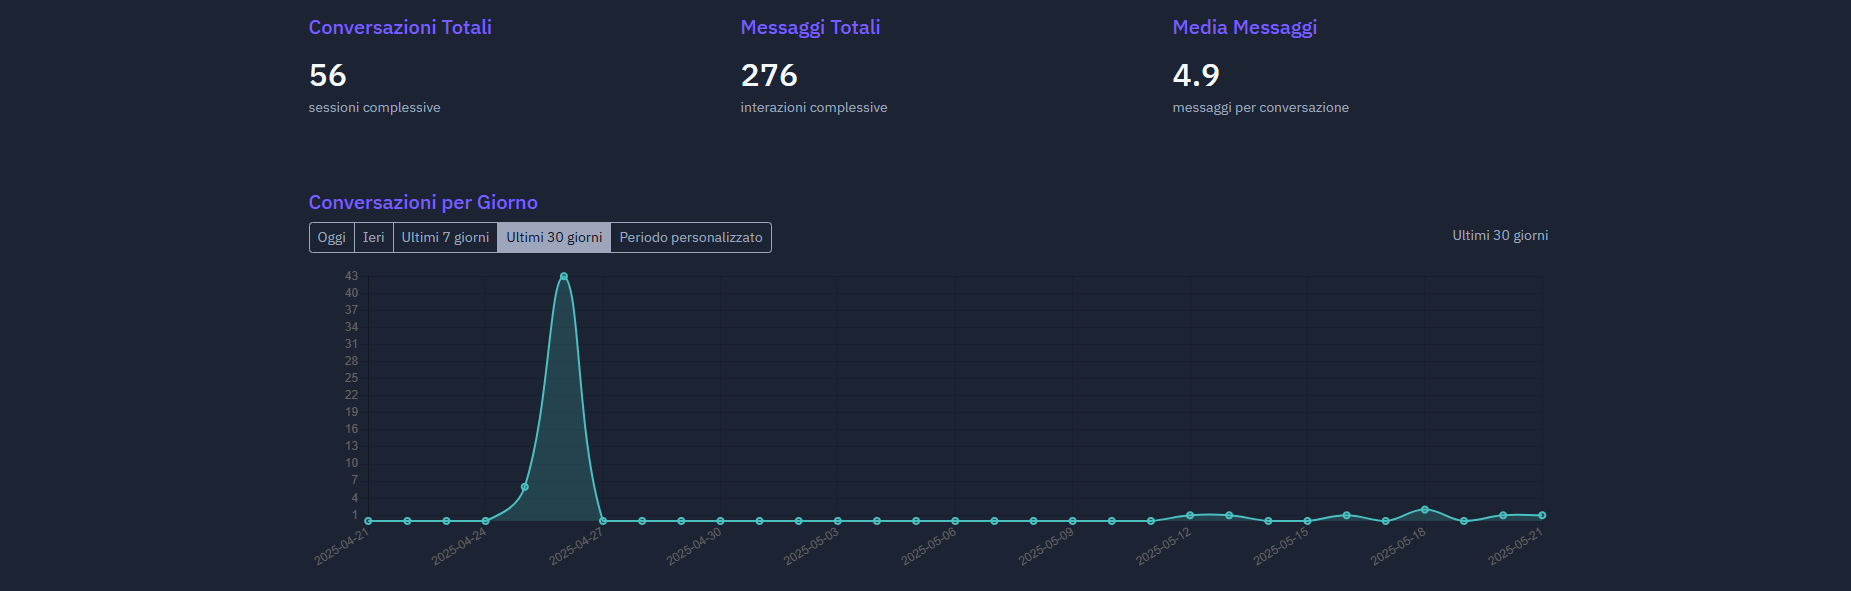Click the chart data point at value 7

[525, 487]
